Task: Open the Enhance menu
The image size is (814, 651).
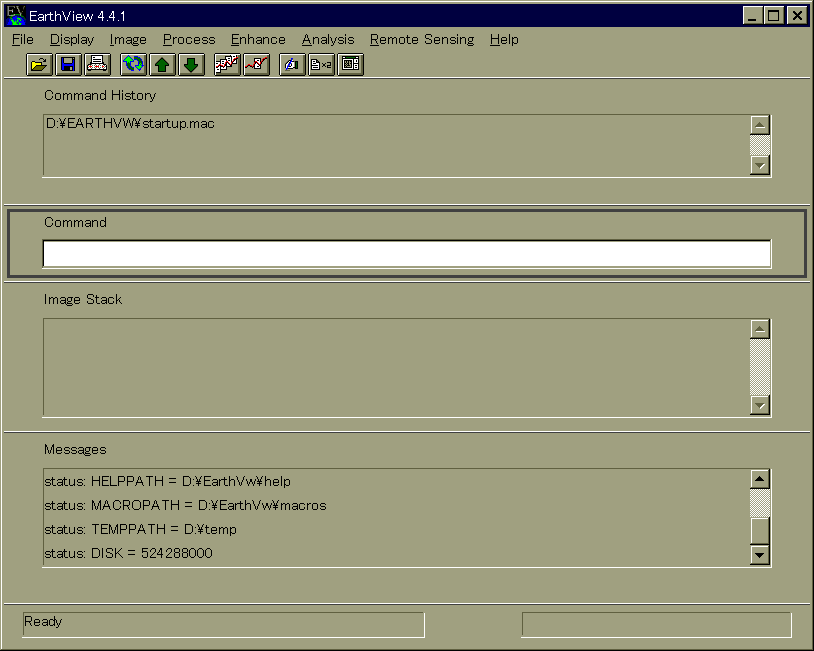Action: pyautogui.click(x=258, y=39)
